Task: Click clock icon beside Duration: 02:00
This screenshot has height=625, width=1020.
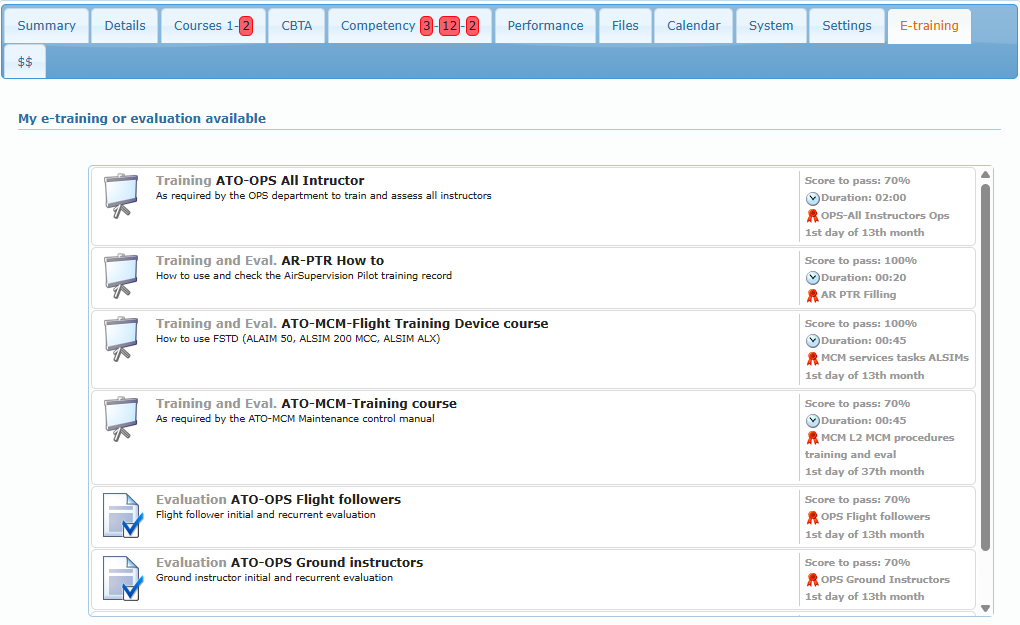Action: pyautogui.click(x=812, y=198)
